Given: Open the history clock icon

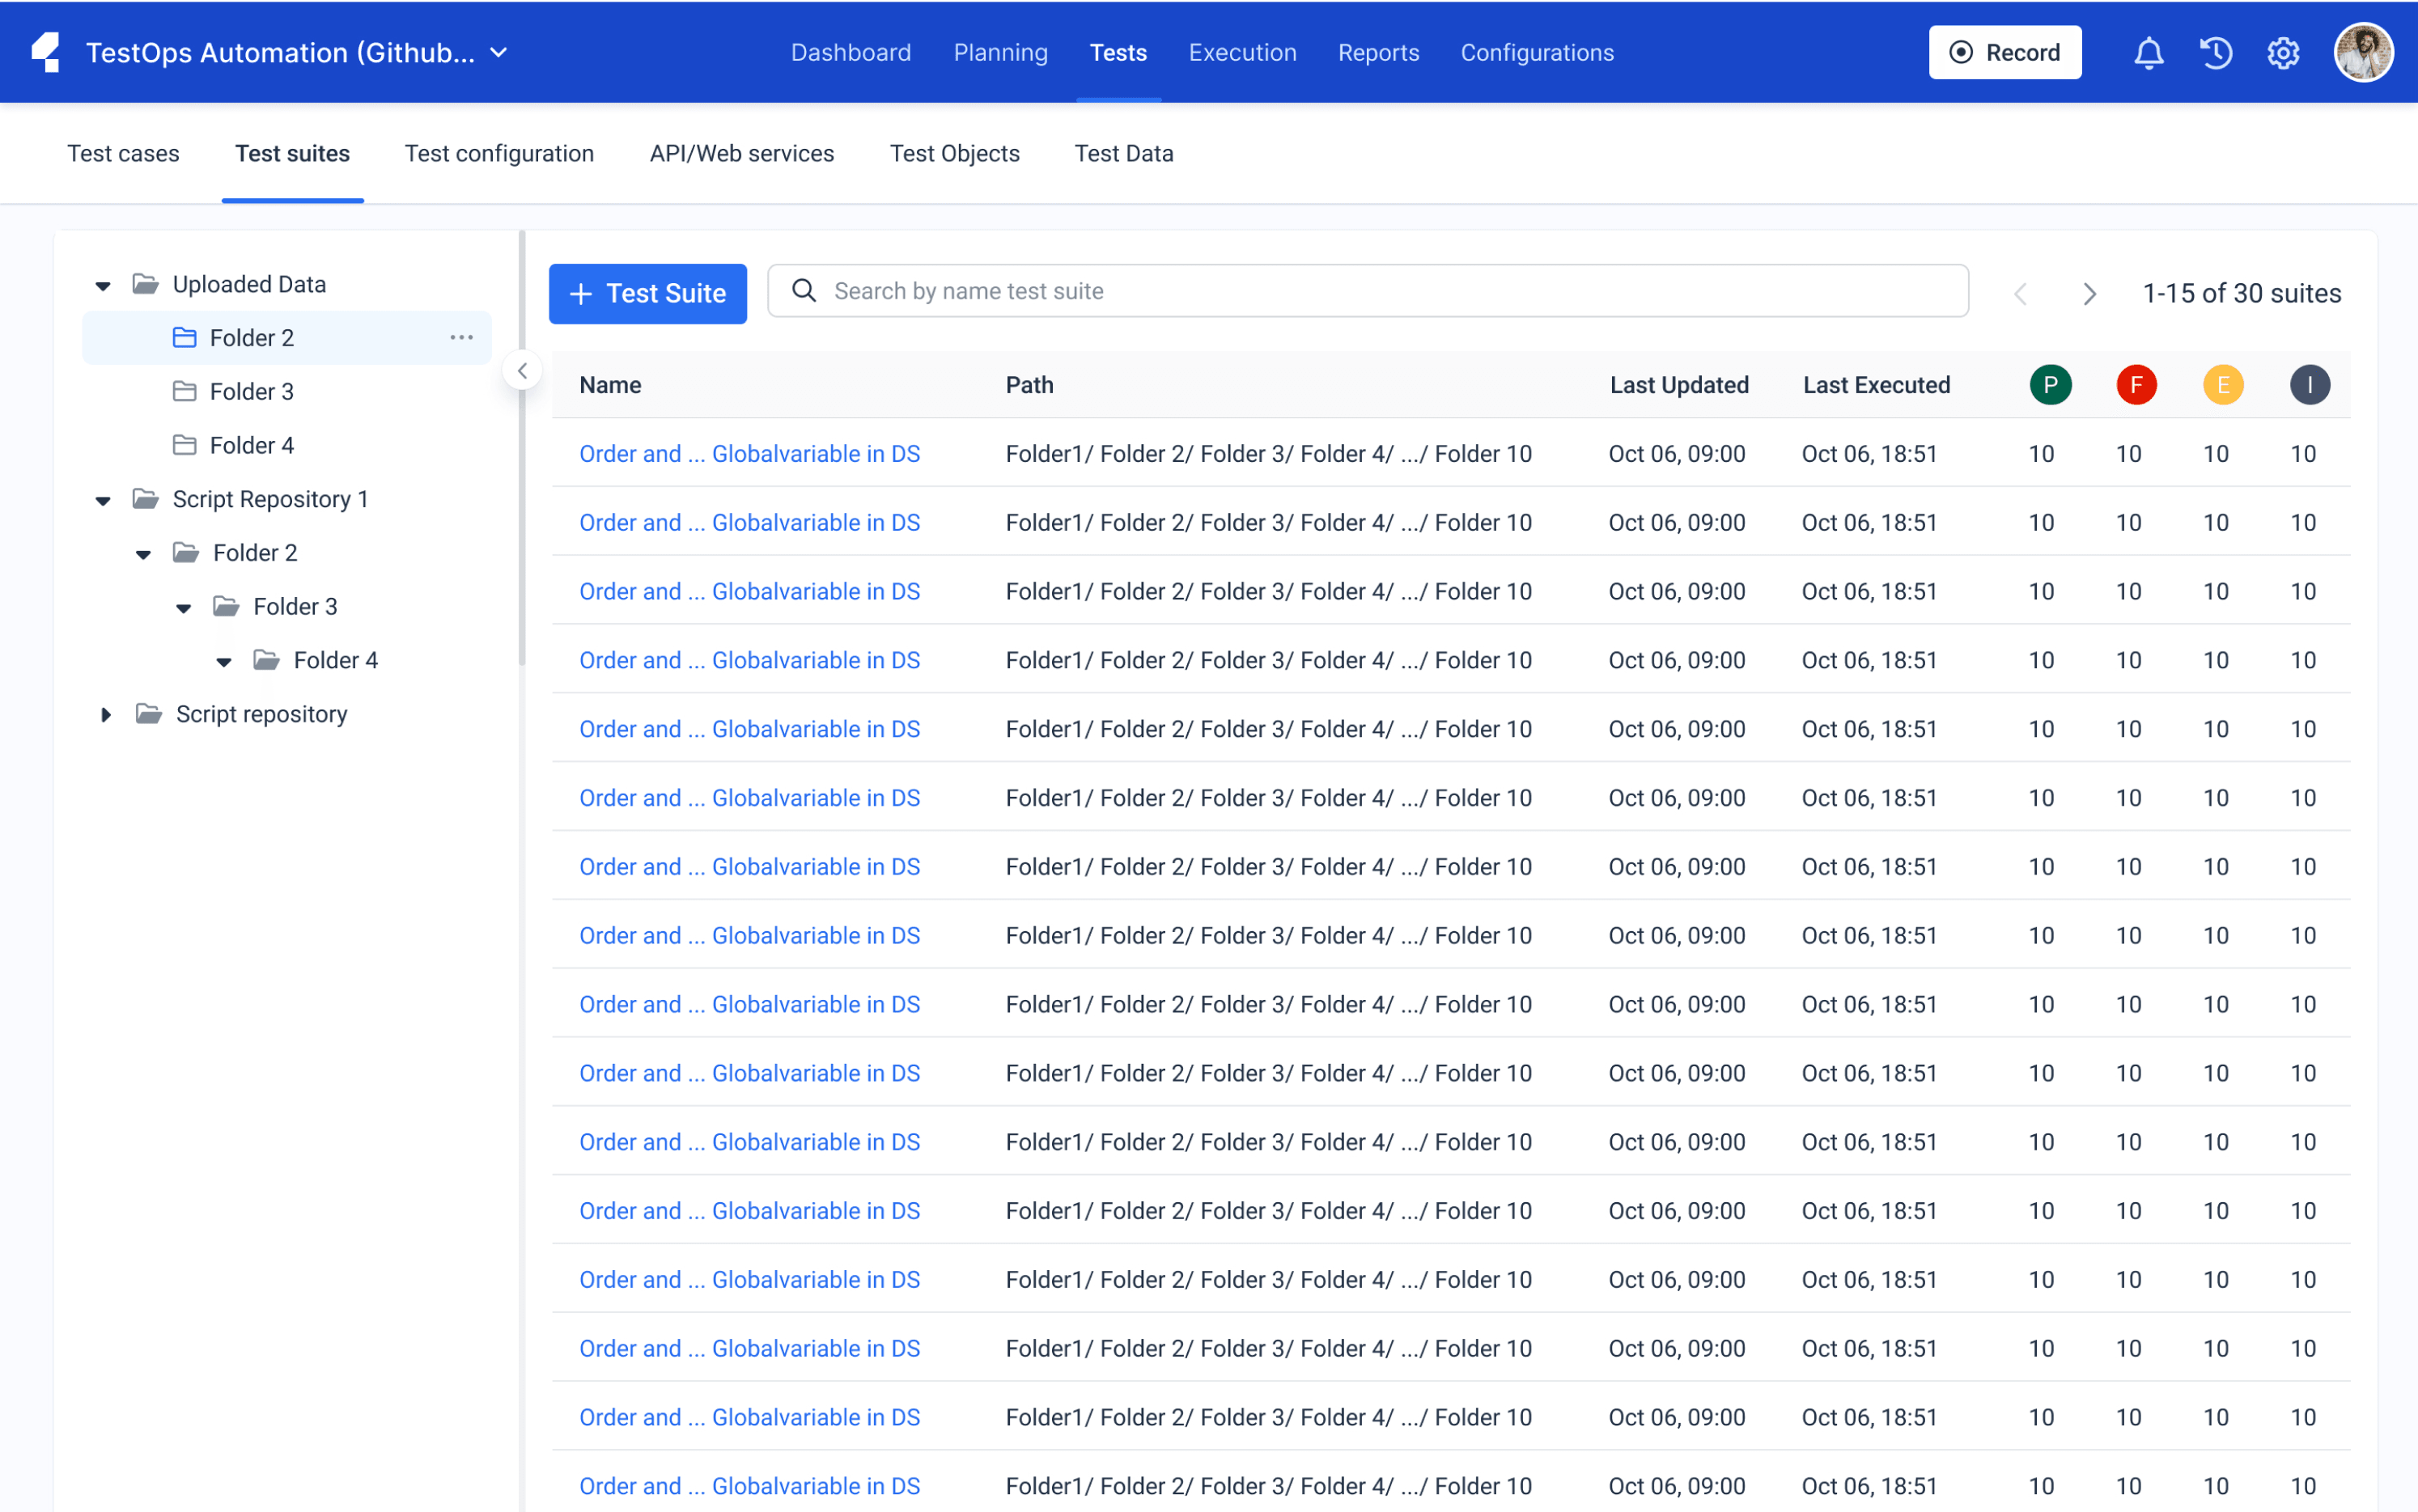Looking at the screenshot, I should (2216, 52).
